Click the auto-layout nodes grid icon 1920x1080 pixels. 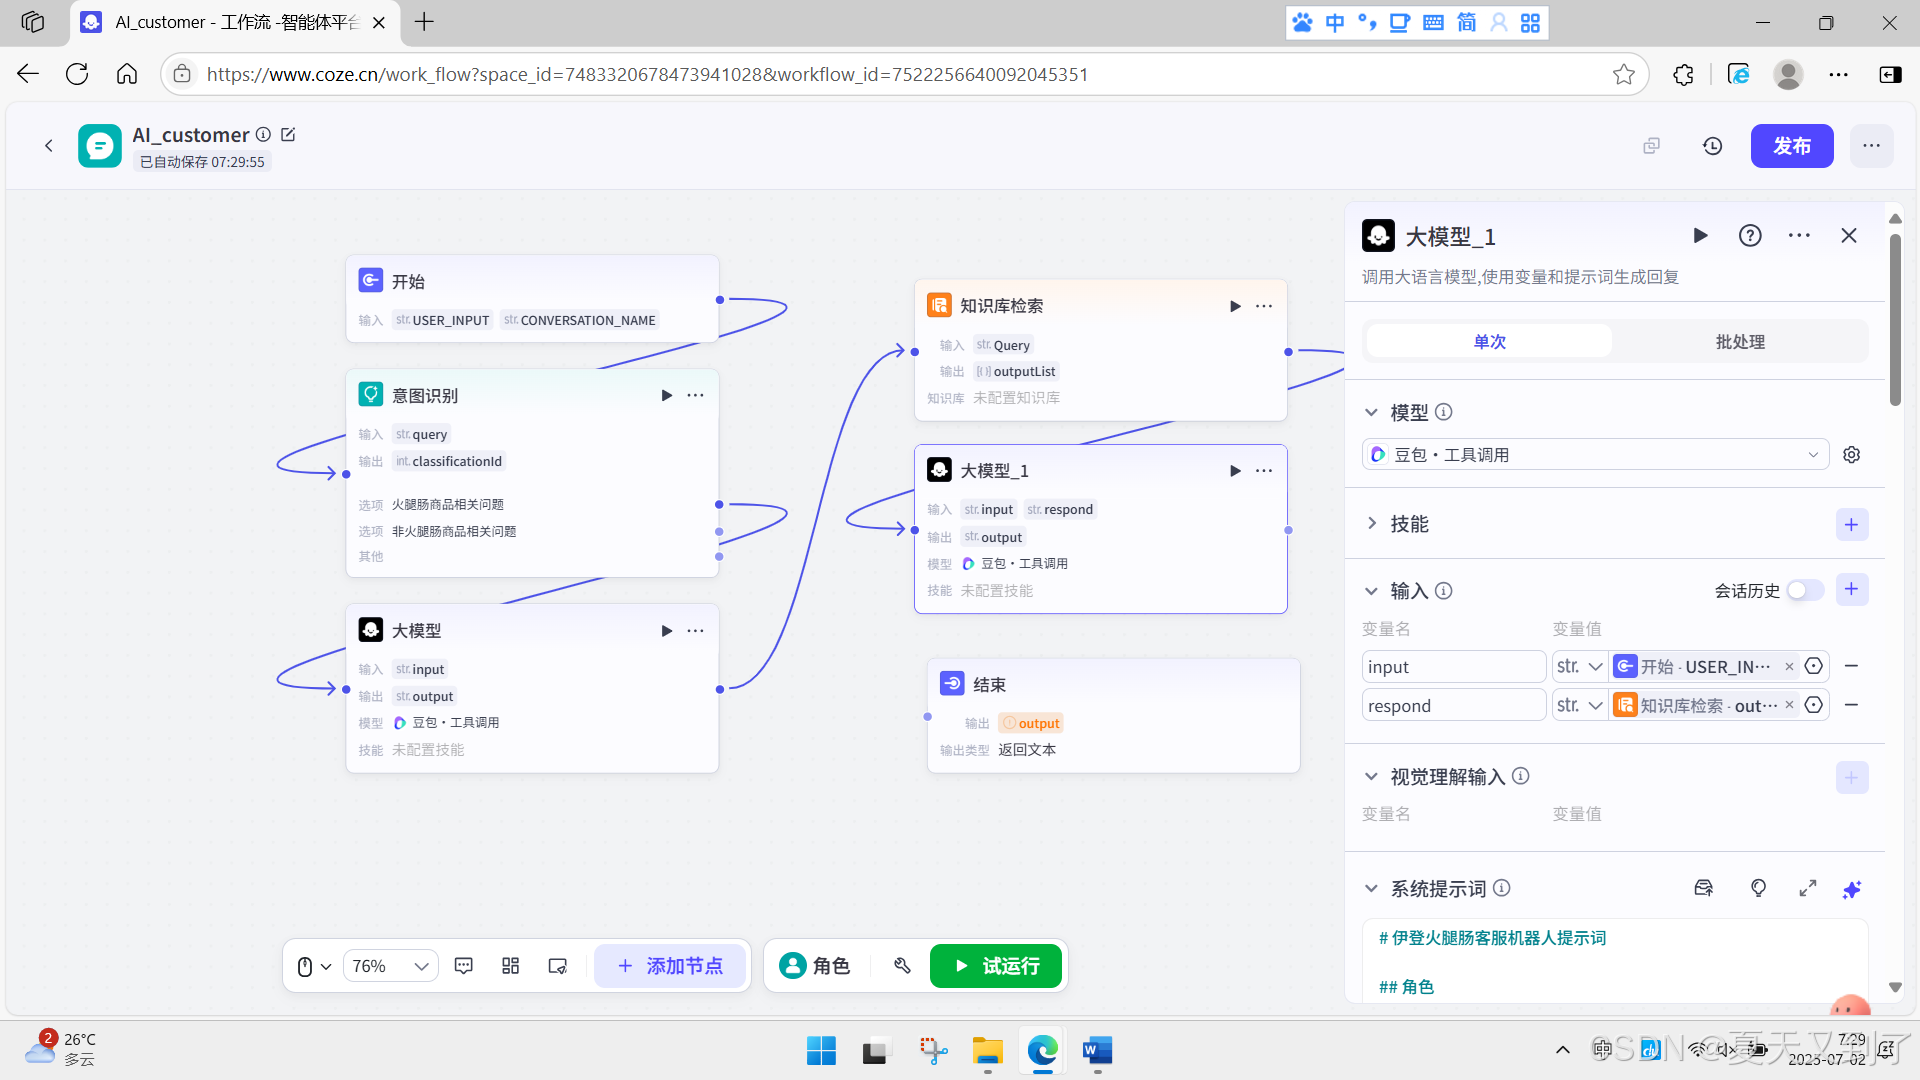pos(510,966)
